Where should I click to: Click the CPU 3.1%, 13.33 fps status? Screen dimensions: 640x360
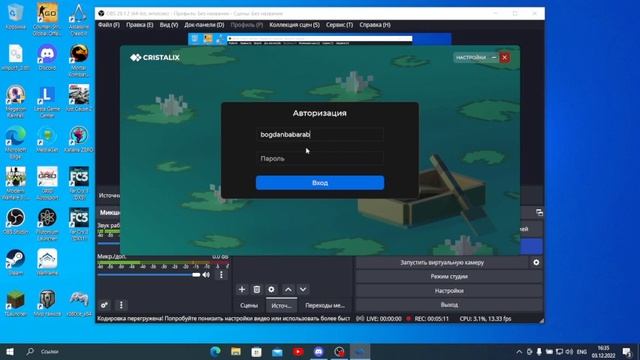[485, 319]
